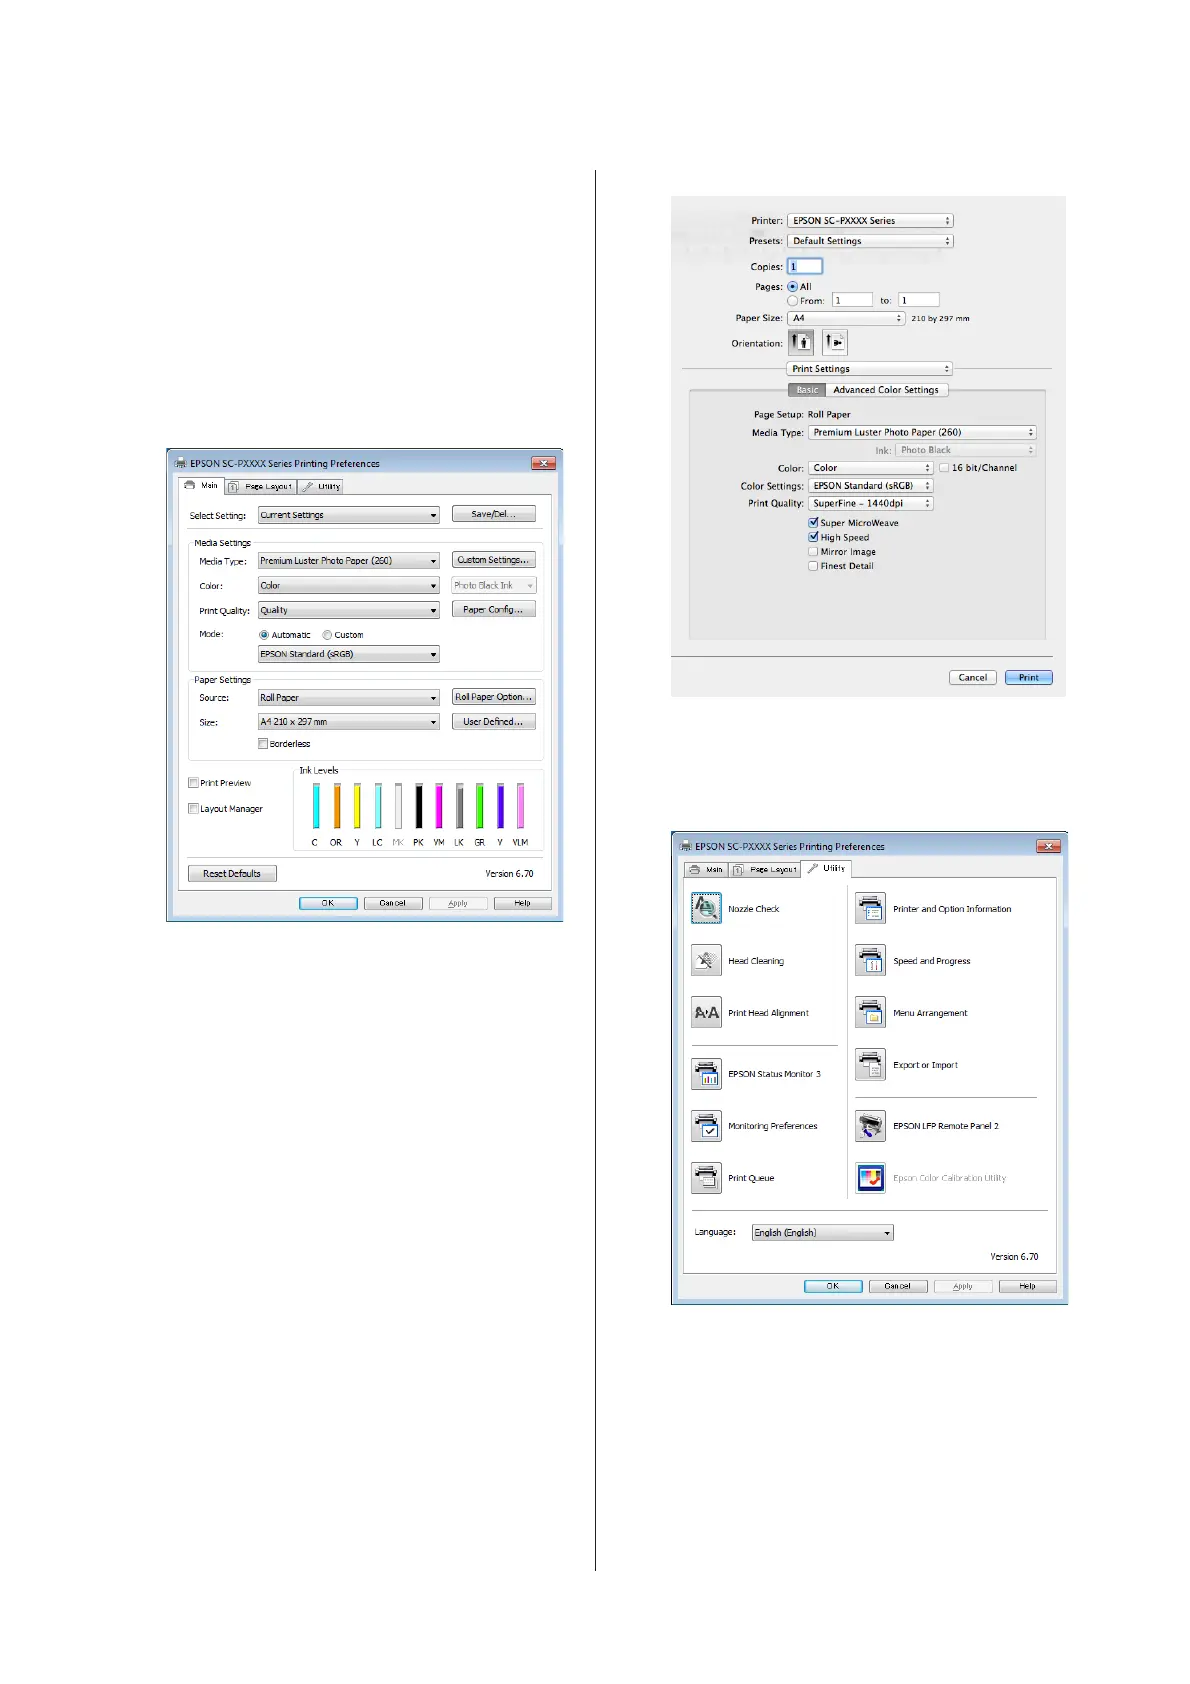Select landscape orientation icon in Print dialog
1190x1684 pixels.
[835, 343]
